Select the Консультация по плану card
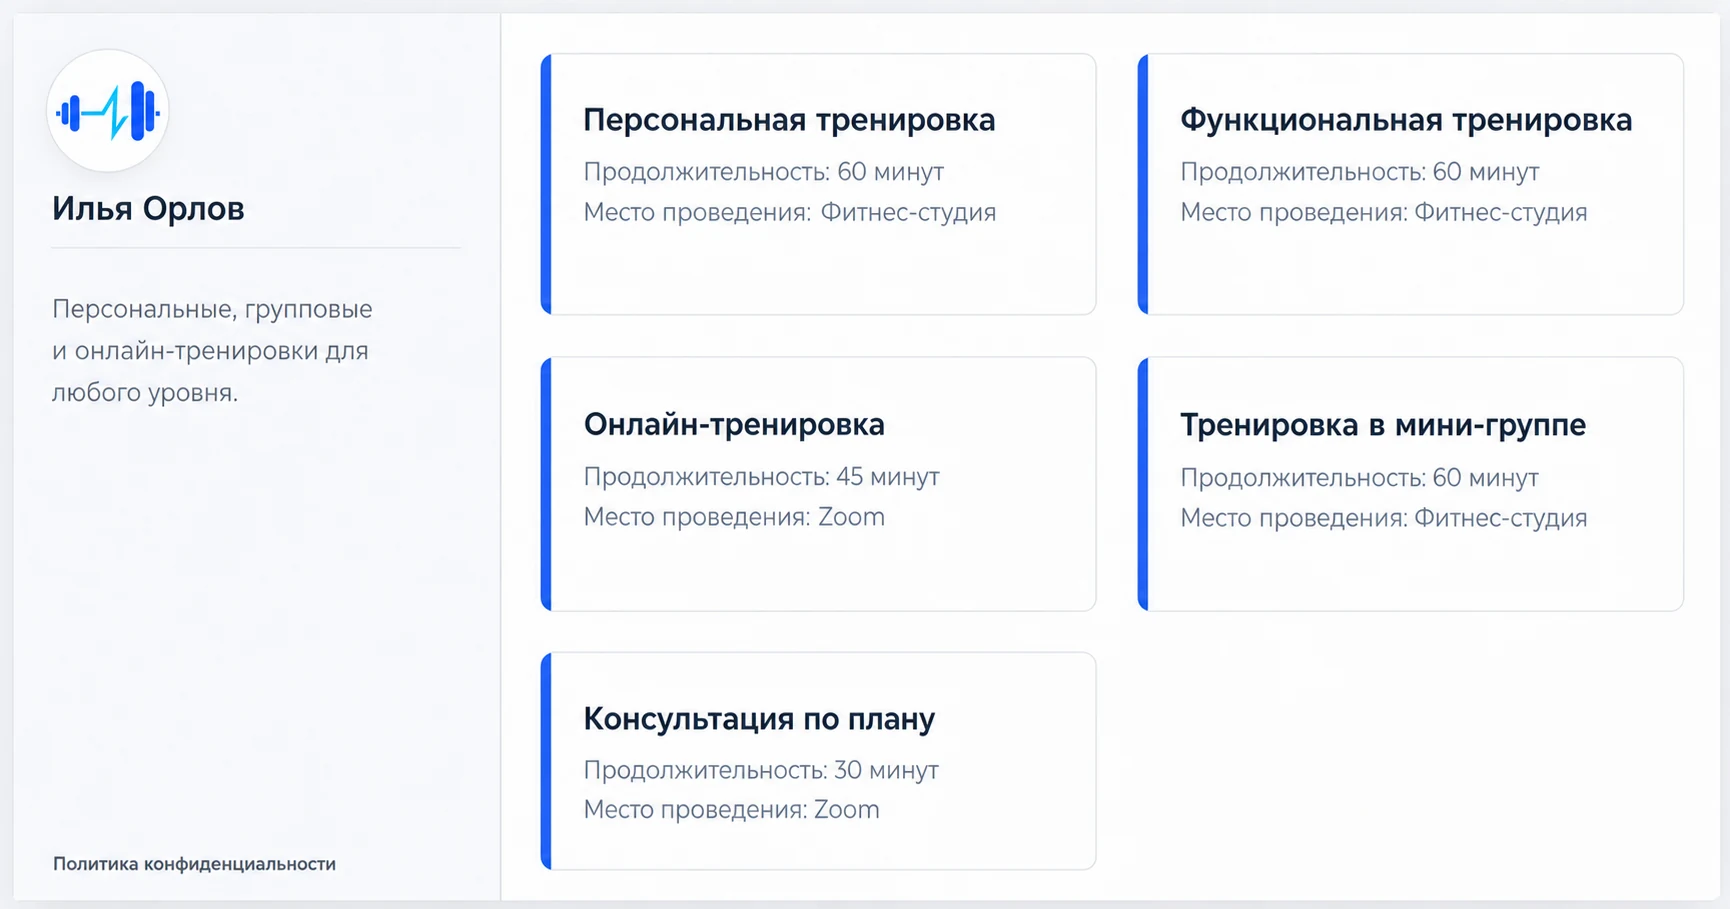The height and width of the screenshot is (909, 1730). tap(818, 761)
